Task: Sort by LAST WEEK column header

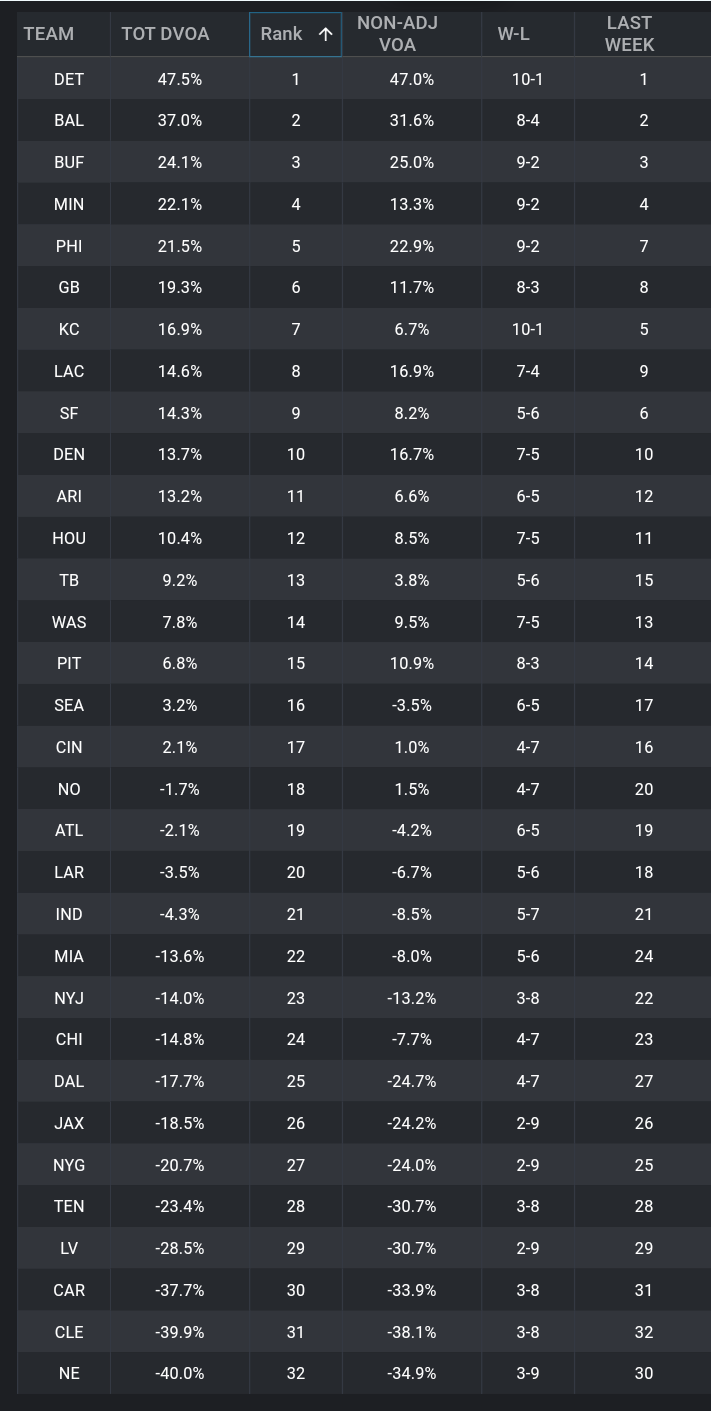Action: [x=629, y=34]
